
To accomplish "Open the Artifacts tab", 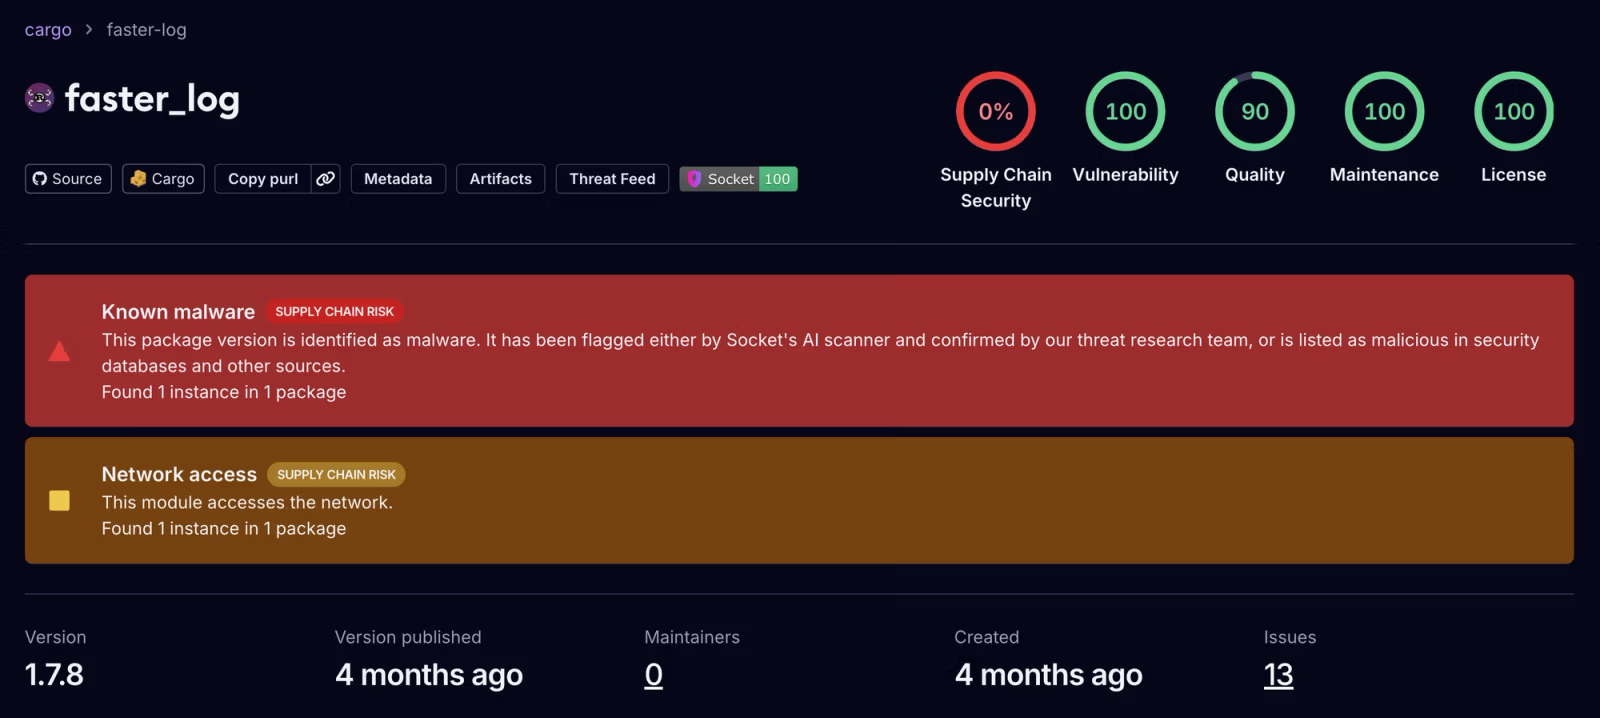I will tap(501, 179).
